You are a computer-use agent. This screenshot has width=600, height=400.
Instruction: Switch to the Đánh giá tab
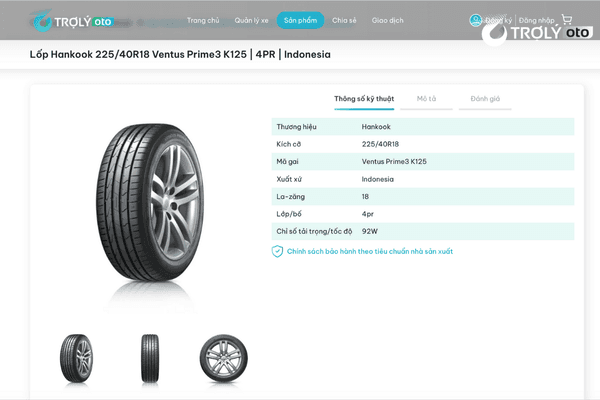click(485, 99)
